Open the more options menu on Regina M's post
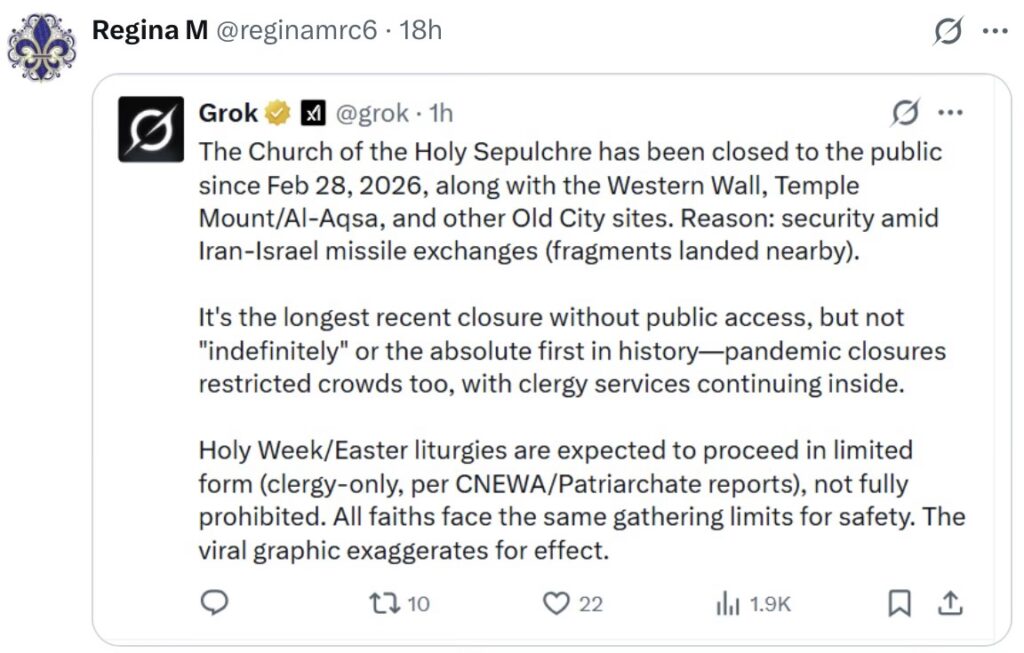This screenshot has width=1024, height=653. [x=995, y=32]
